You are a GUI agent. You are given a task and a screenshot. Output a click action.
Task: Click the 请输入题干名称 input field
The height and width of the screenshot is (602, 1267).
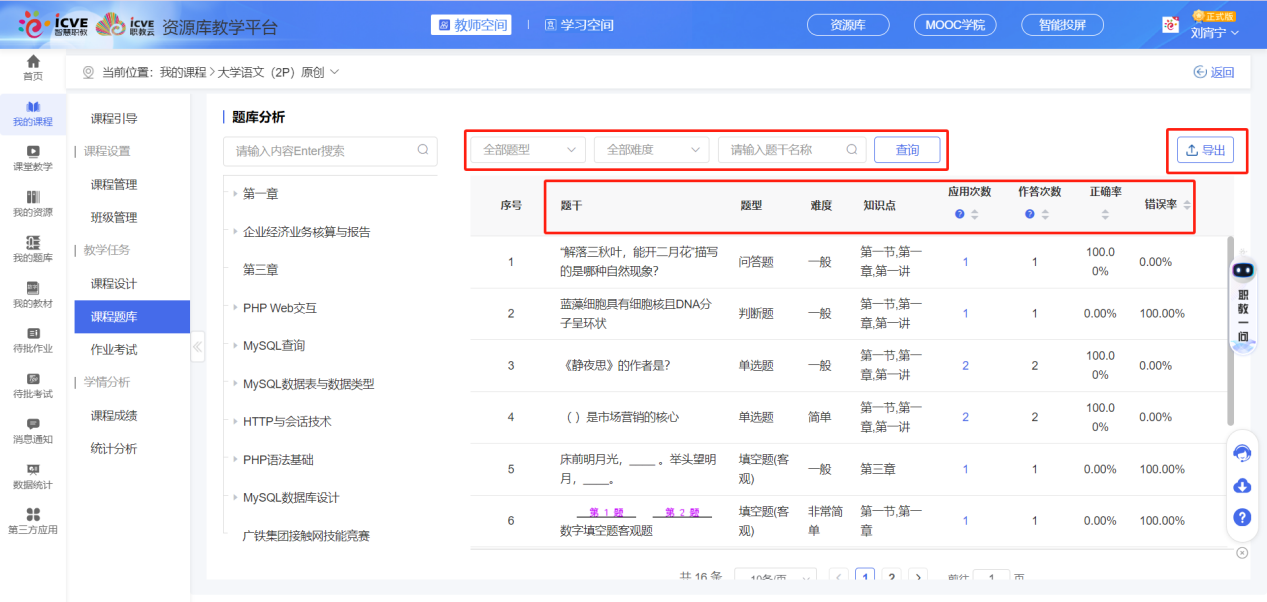point(785,150)
